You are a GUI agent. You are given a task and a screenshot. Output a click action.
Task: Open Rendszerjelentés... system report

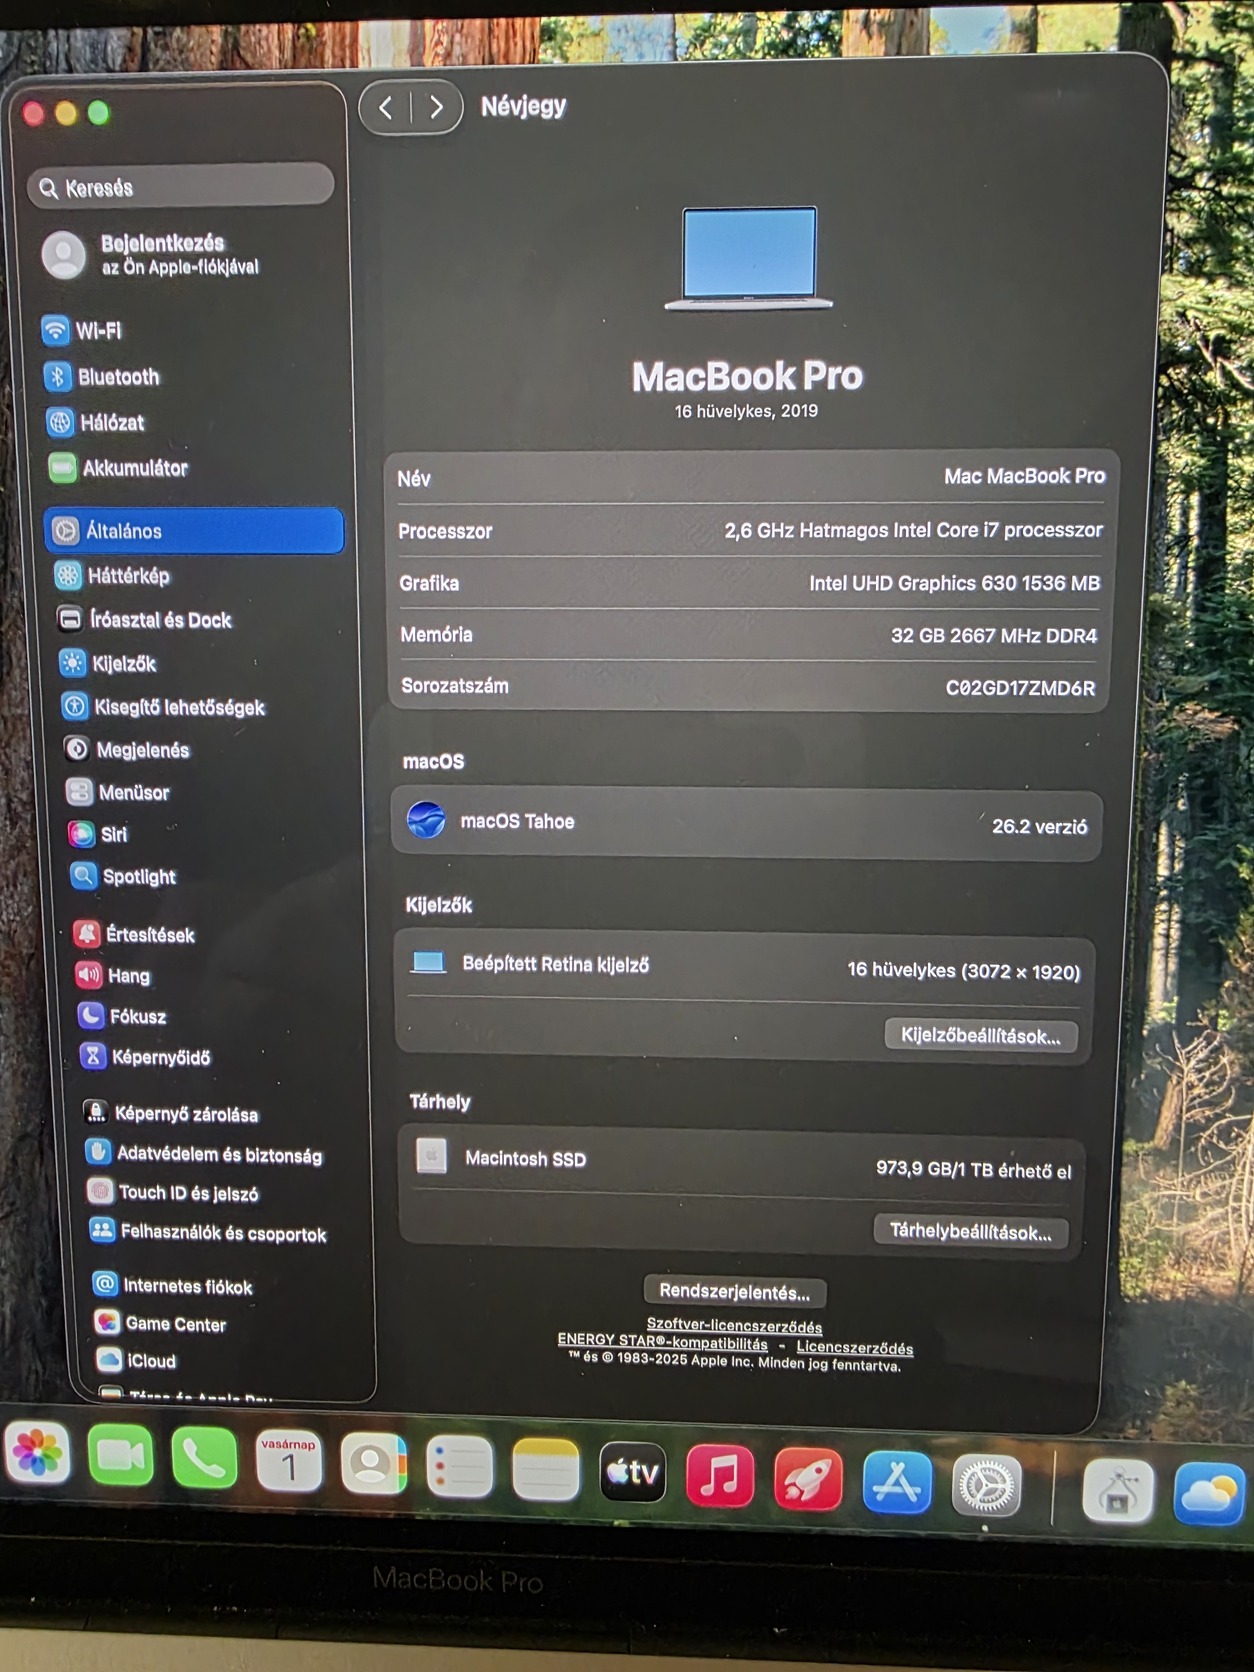pos(734,1292)
